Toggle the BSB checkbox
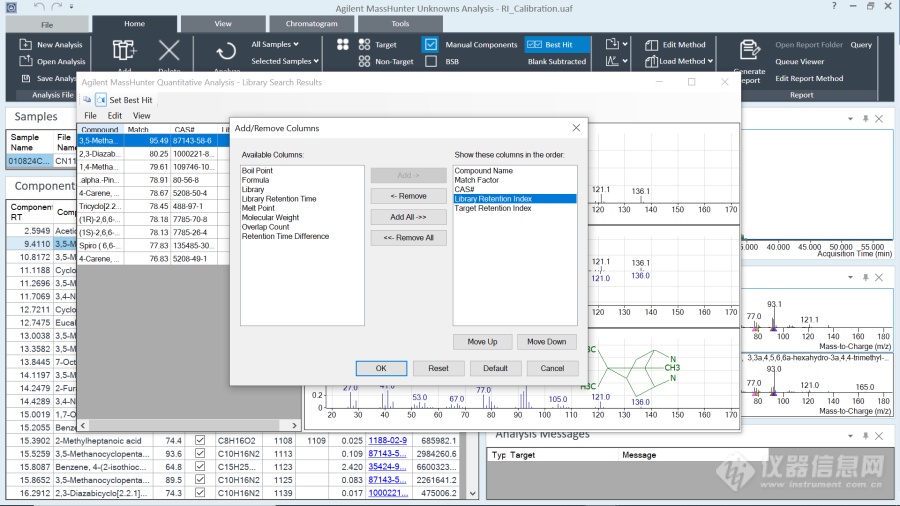 click(x=430, y=61)
